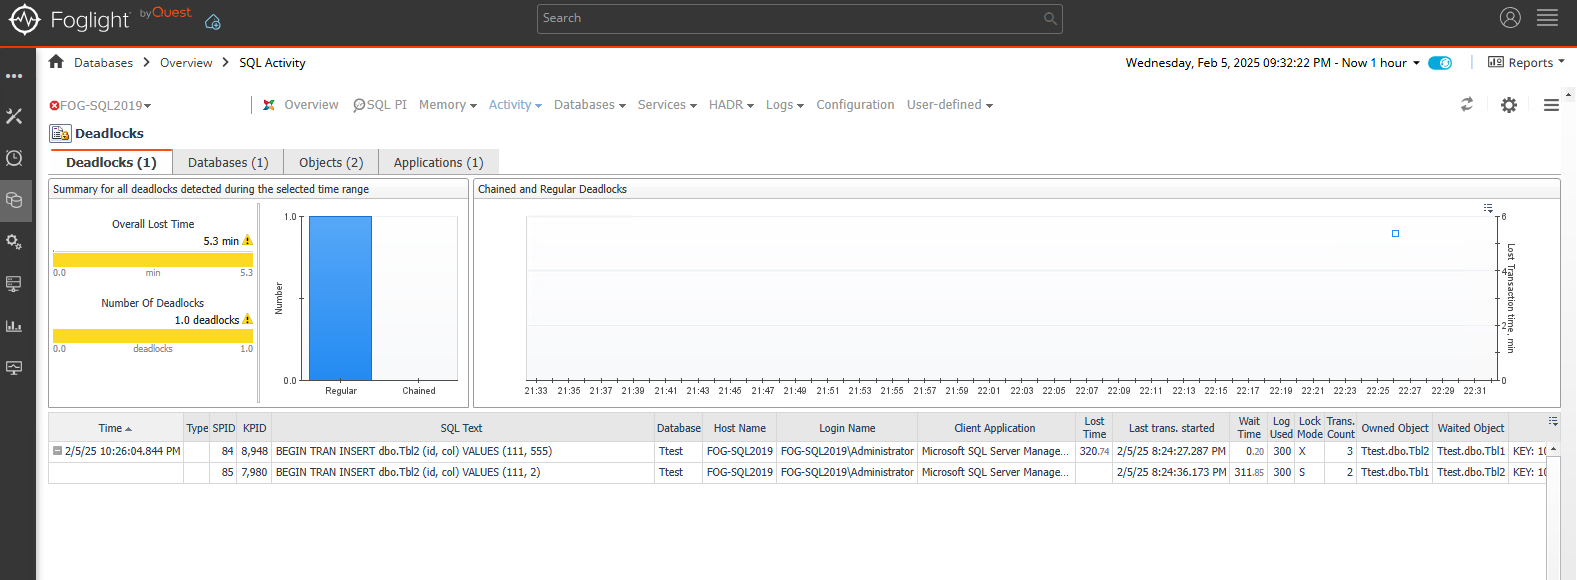This screenshot has width=1577, height=580.
Task: Click the Overall Lost Time yellow bar
Action: (153, 260)
